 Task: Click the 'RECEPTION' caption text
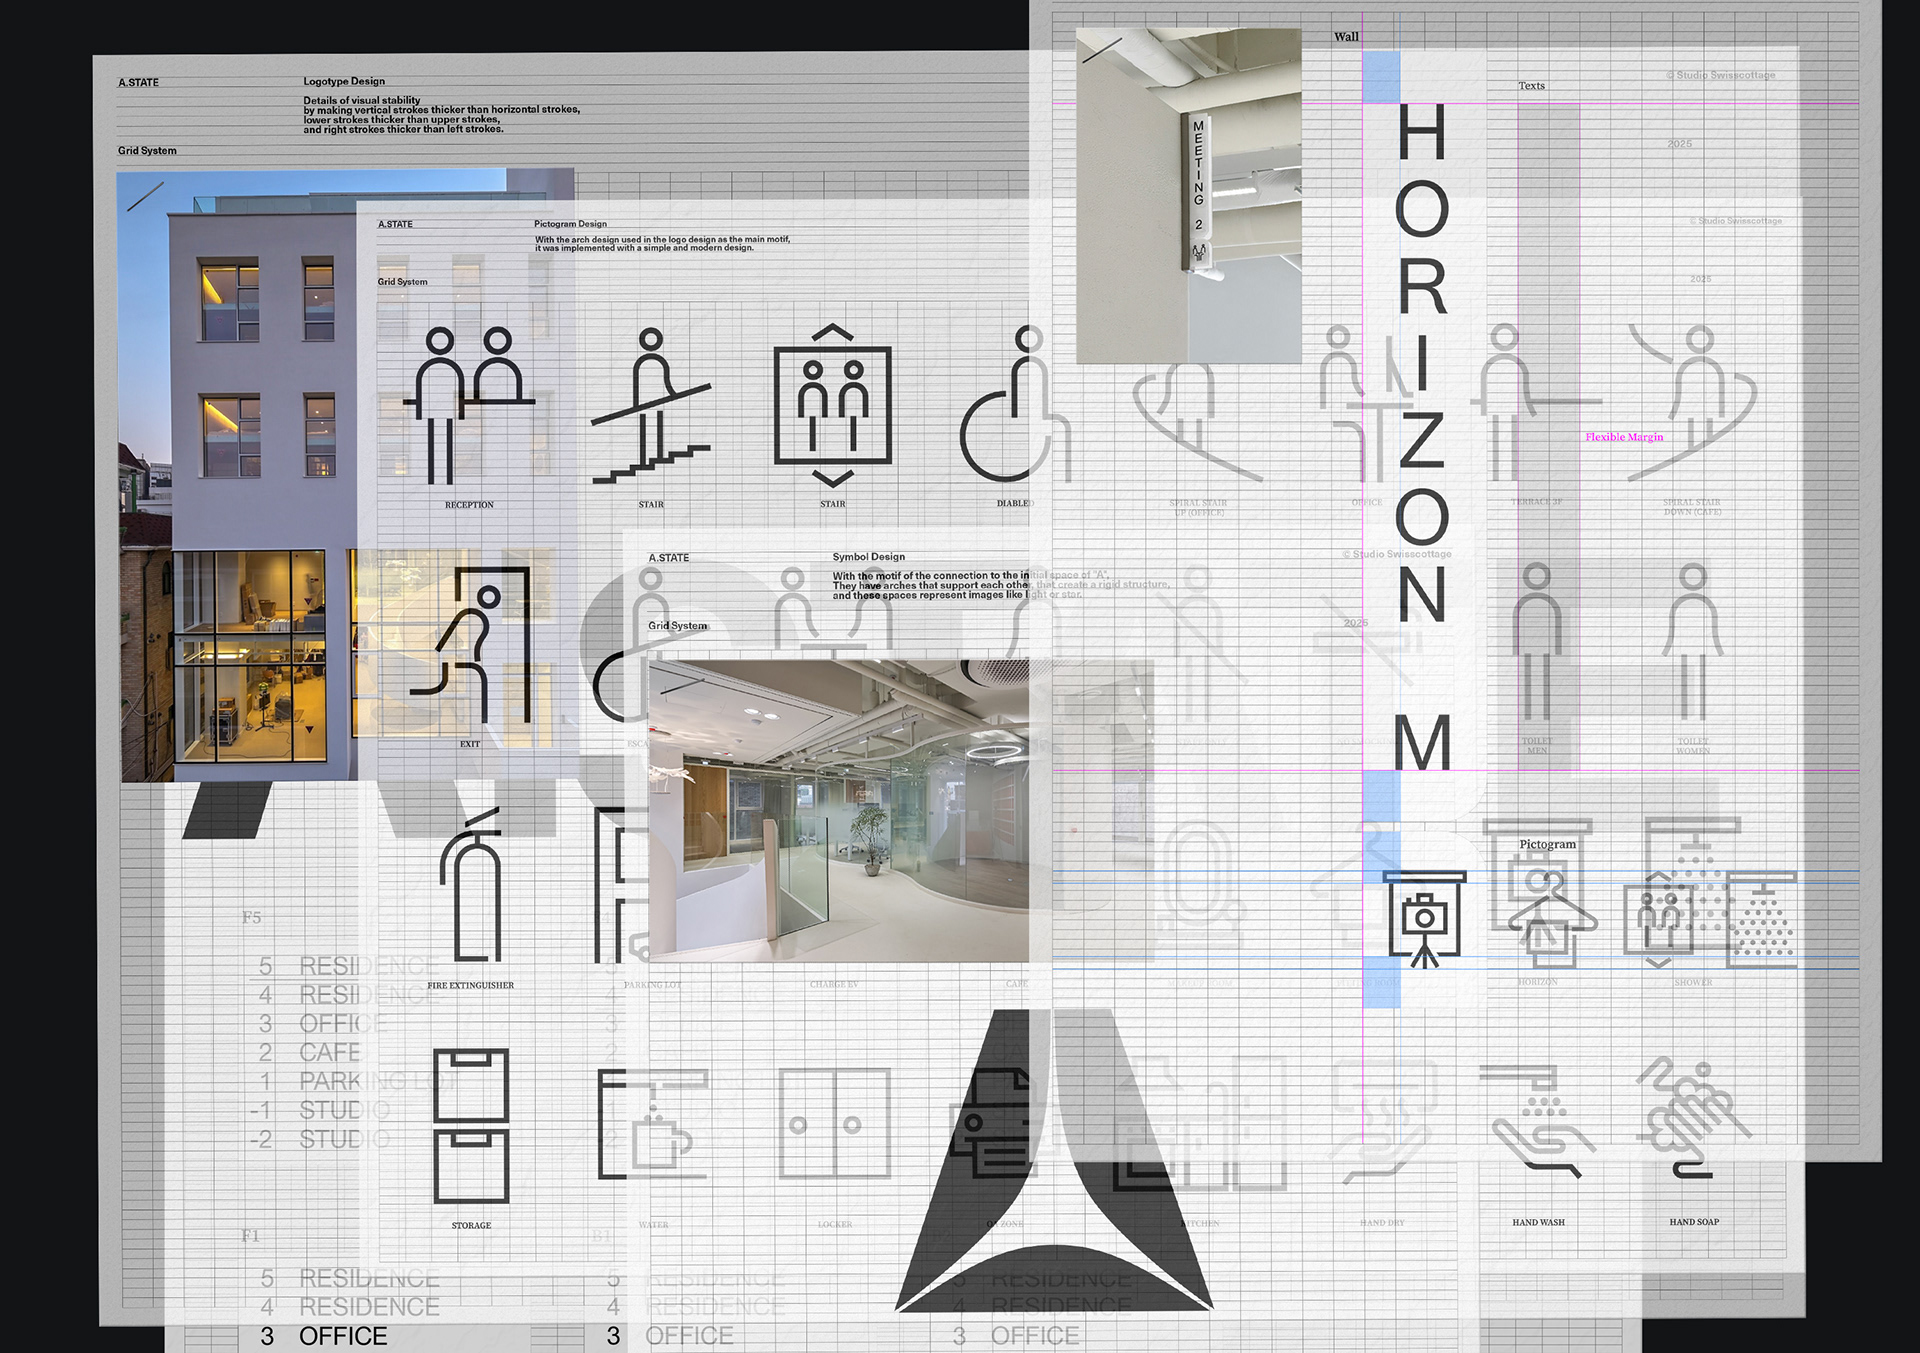[469, 505]
